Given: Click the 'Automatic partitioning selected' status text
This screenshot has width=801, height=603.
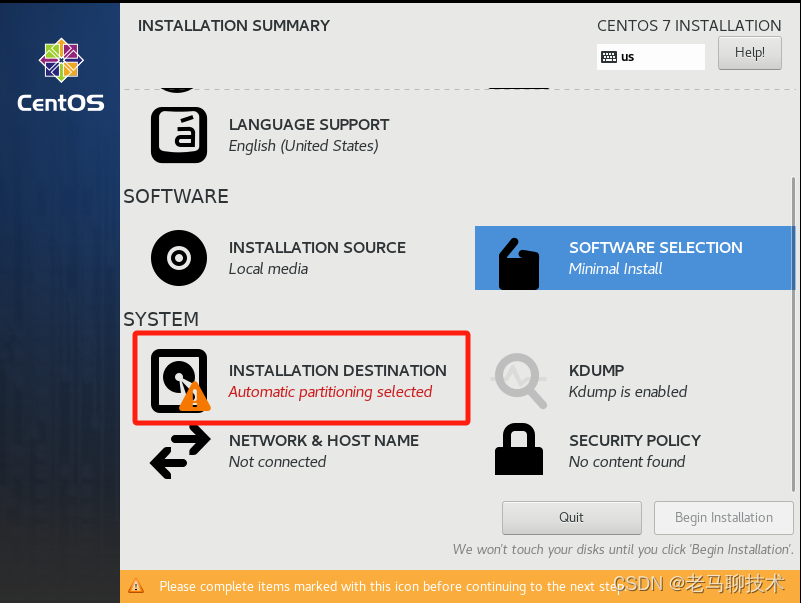Looking at the screenshot, I should coord(331,392).
